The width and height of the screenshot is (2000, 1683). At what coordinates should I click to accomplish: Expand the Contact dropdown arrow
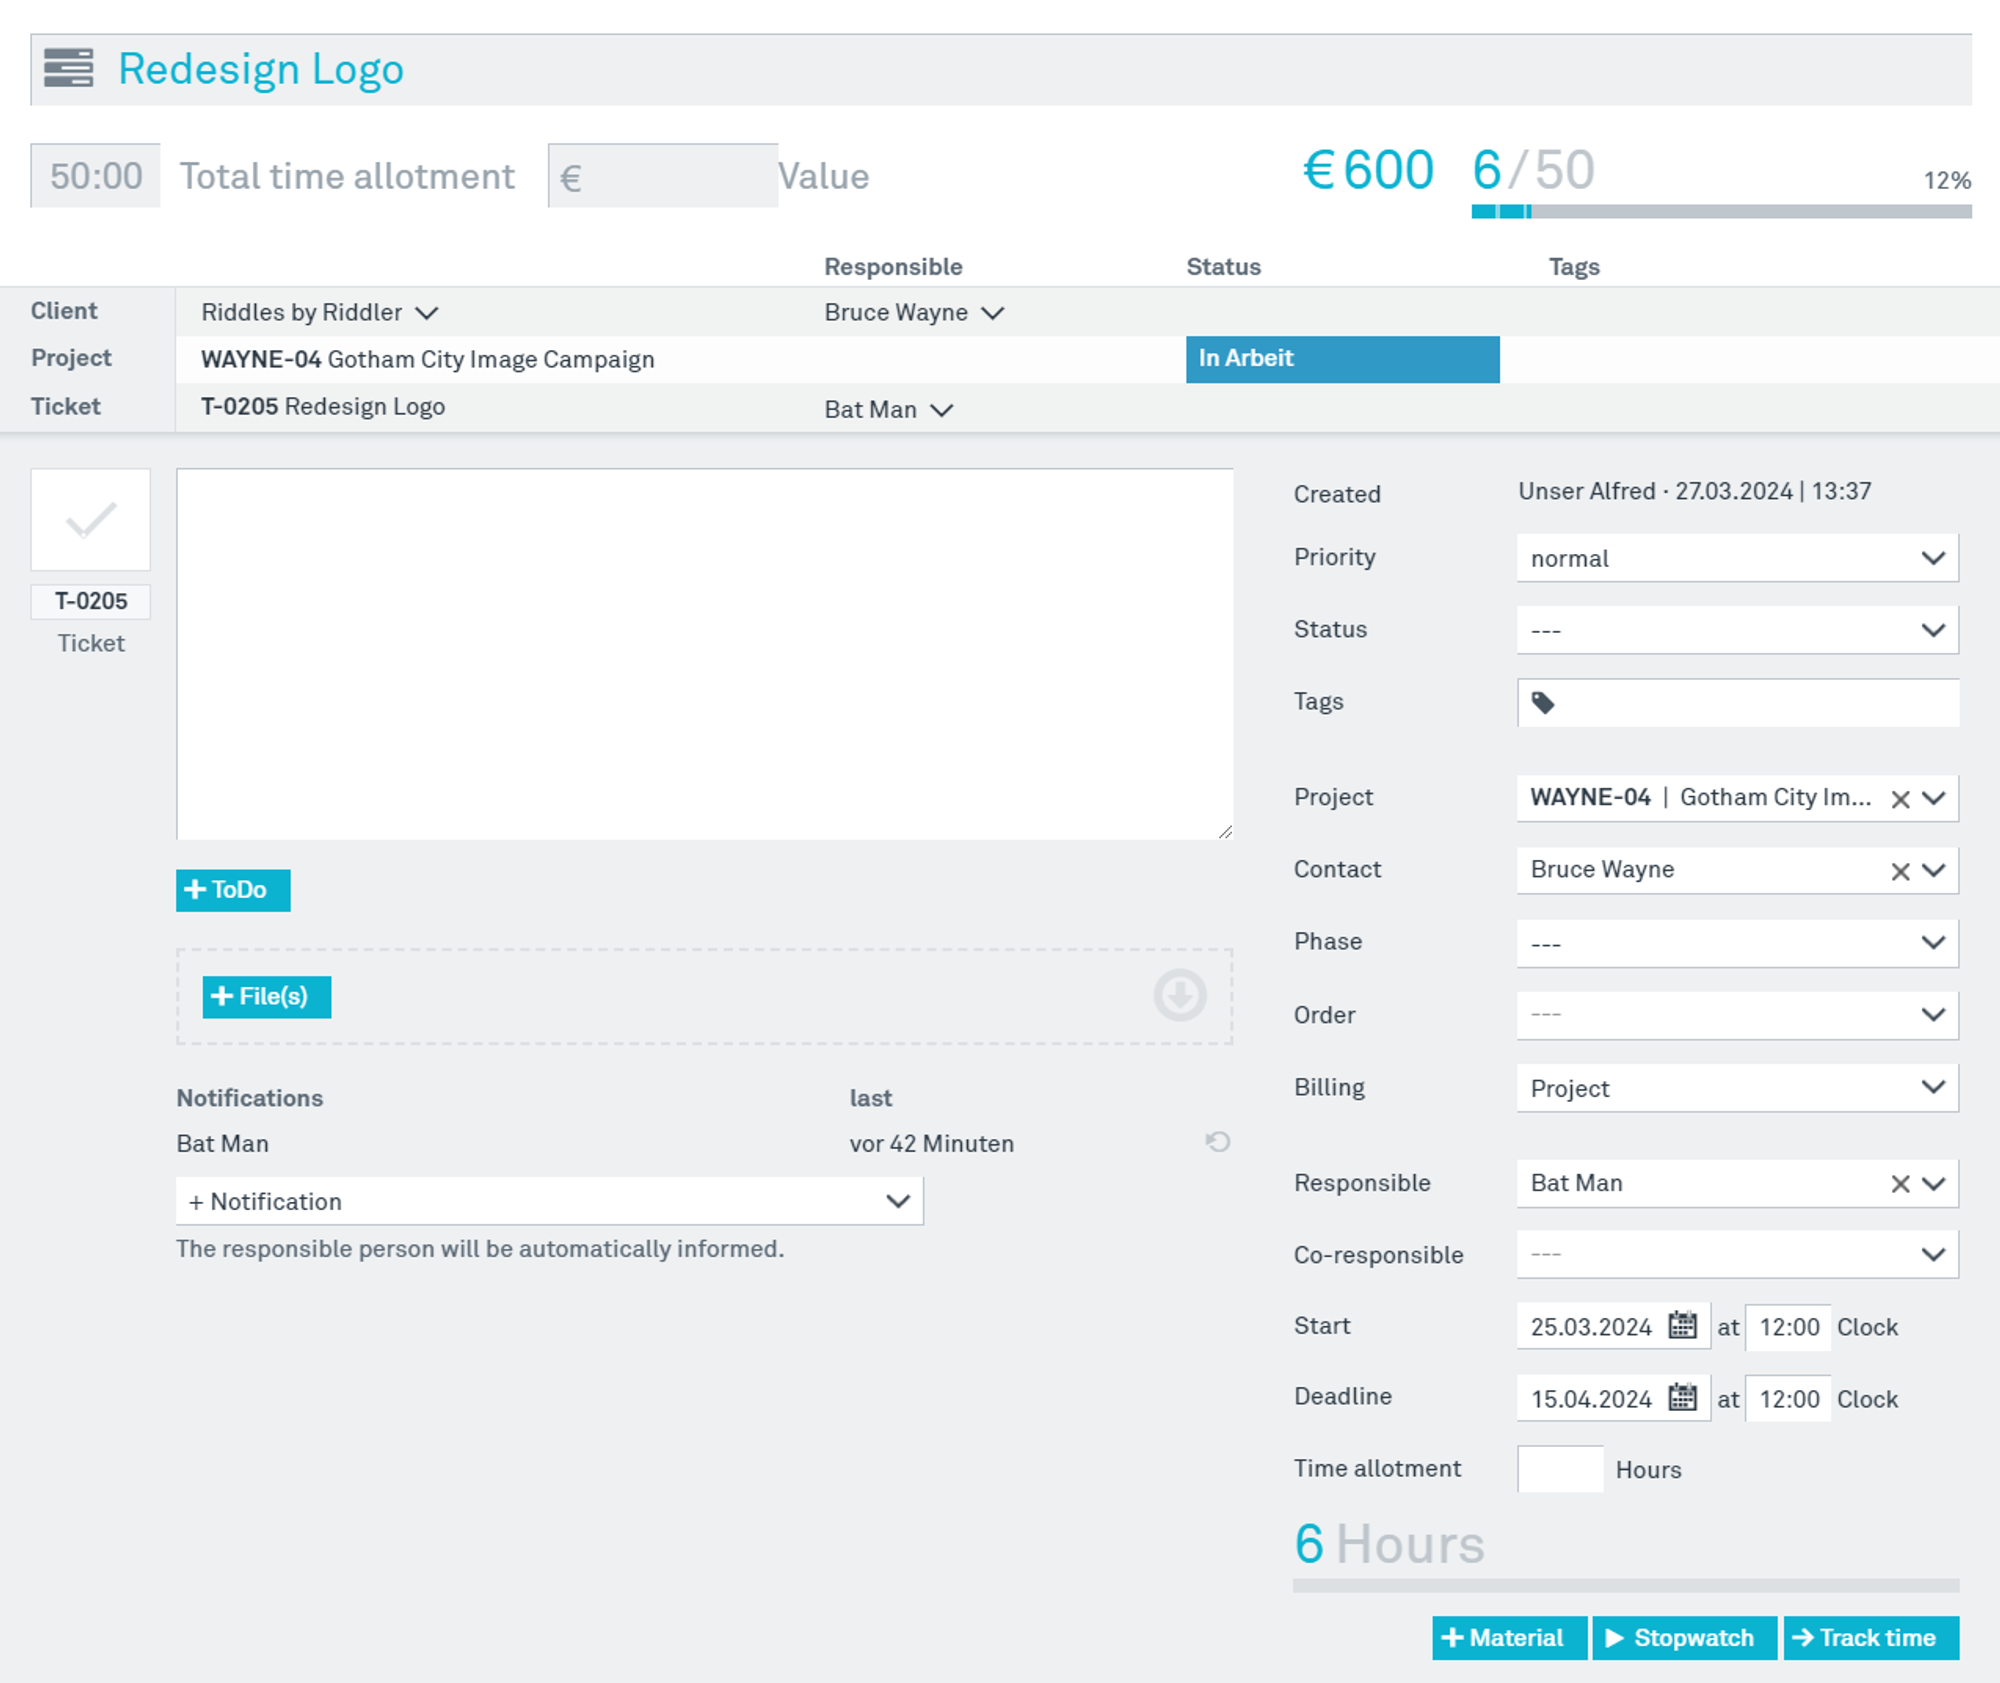[1934, 870]
